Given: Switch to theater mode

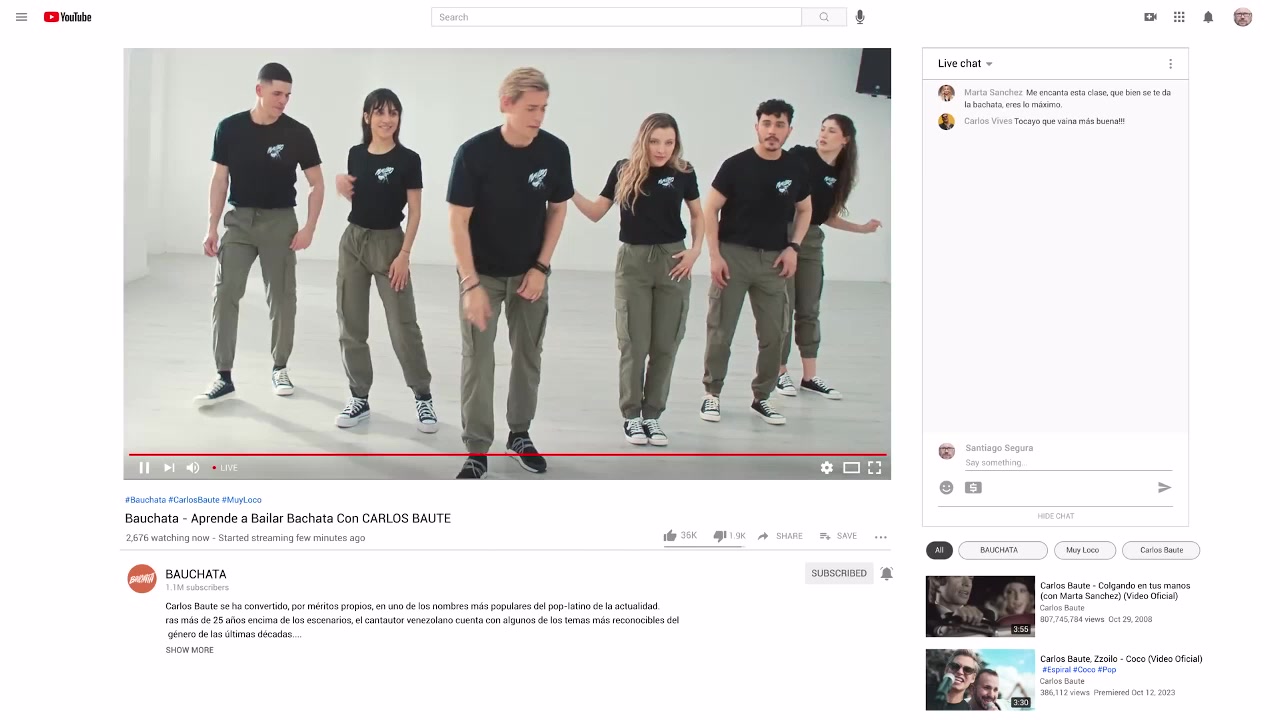Looking at the screenshot, I should (x=851, y=467).
